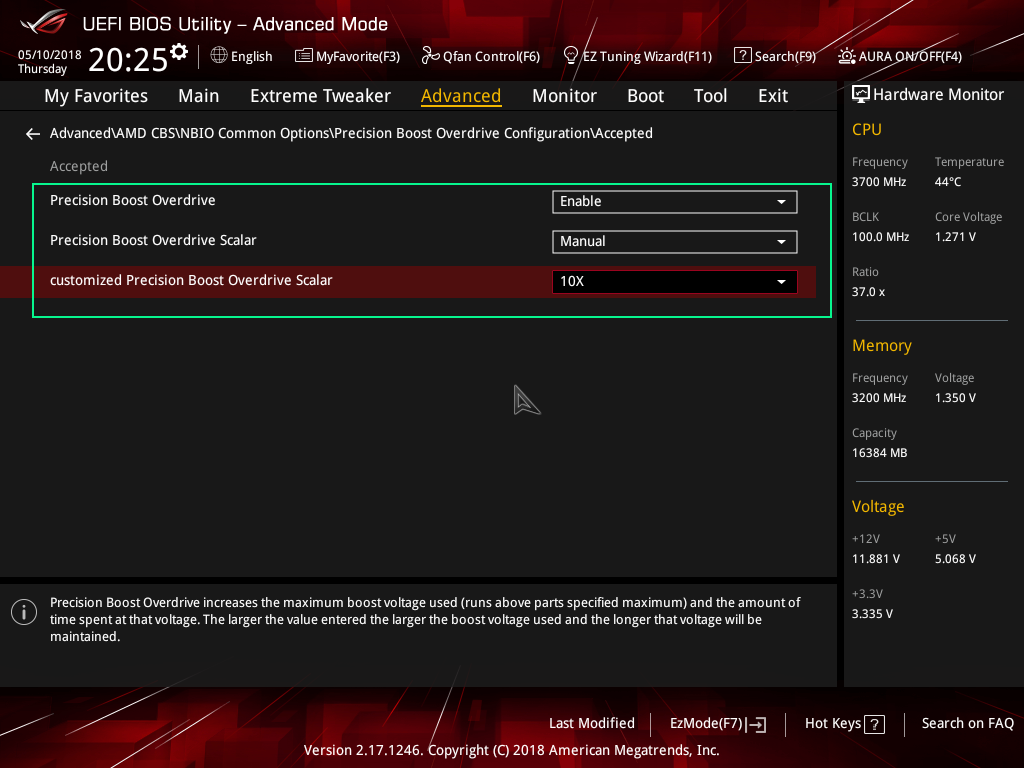The width and height of the screenshot is (1024, 768).
Task: Click the Hot Keys question mark icon
Action: click(x=874, y=724)
